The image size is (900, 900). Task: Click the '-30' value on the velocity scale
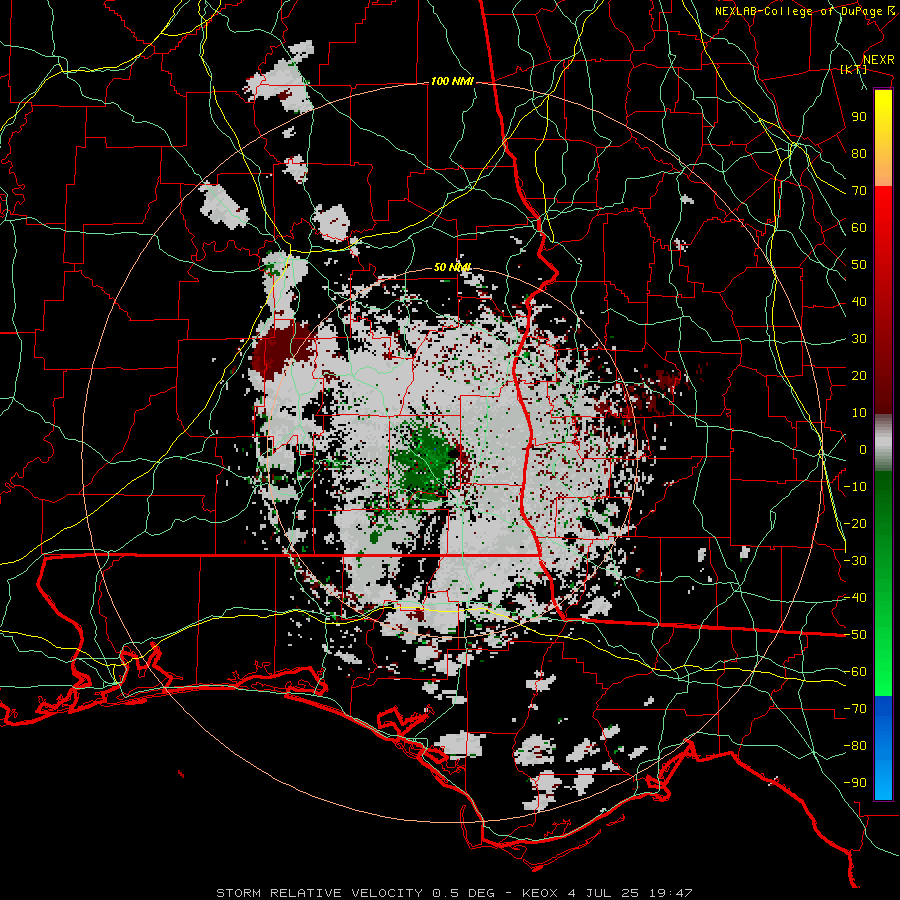tap(855, 561)
